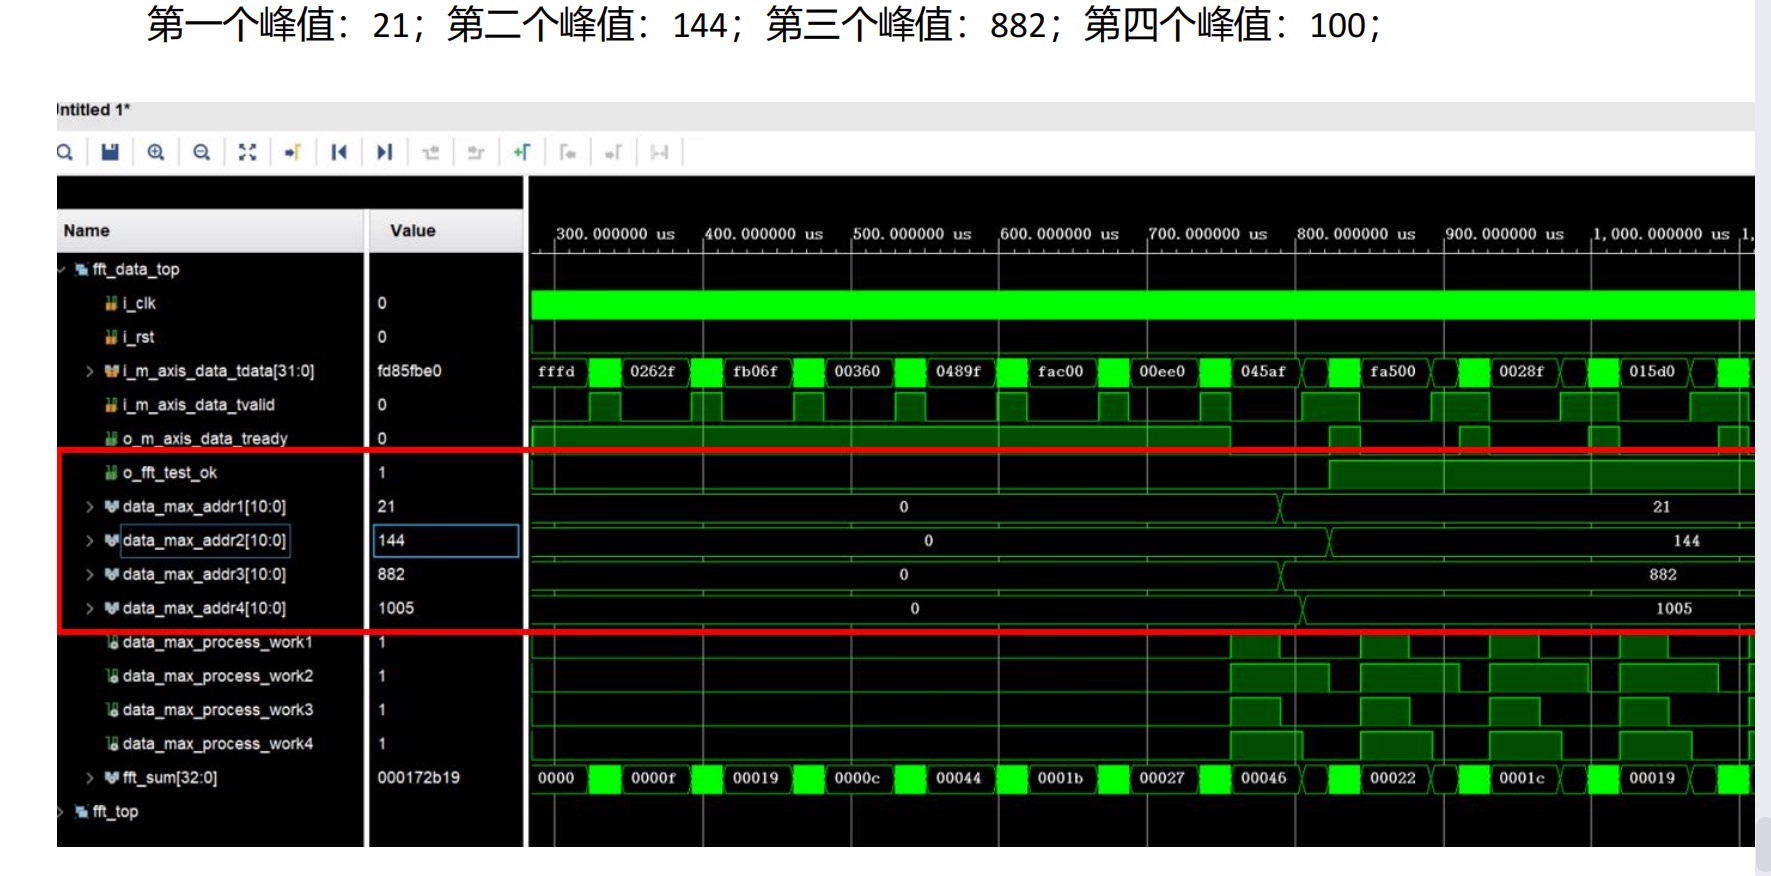
Task: Select the i_m_axis_data_tvalid signal name
Action: [198, 405]
